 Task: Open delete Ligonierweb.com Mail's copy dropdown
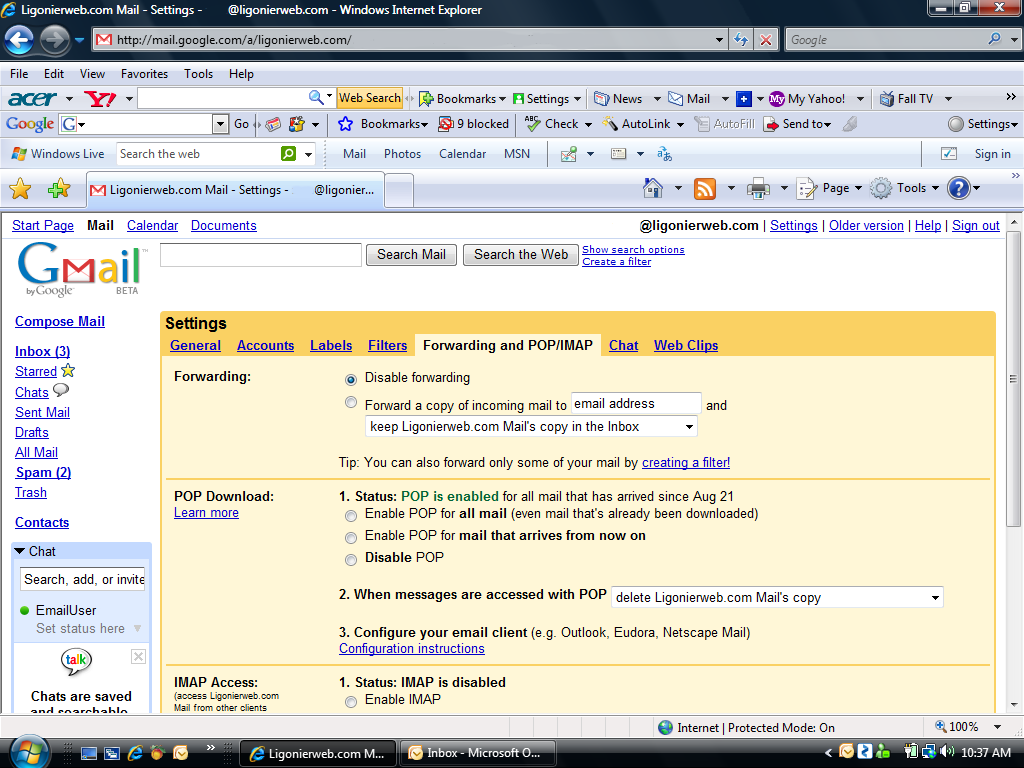click(777, 598)
